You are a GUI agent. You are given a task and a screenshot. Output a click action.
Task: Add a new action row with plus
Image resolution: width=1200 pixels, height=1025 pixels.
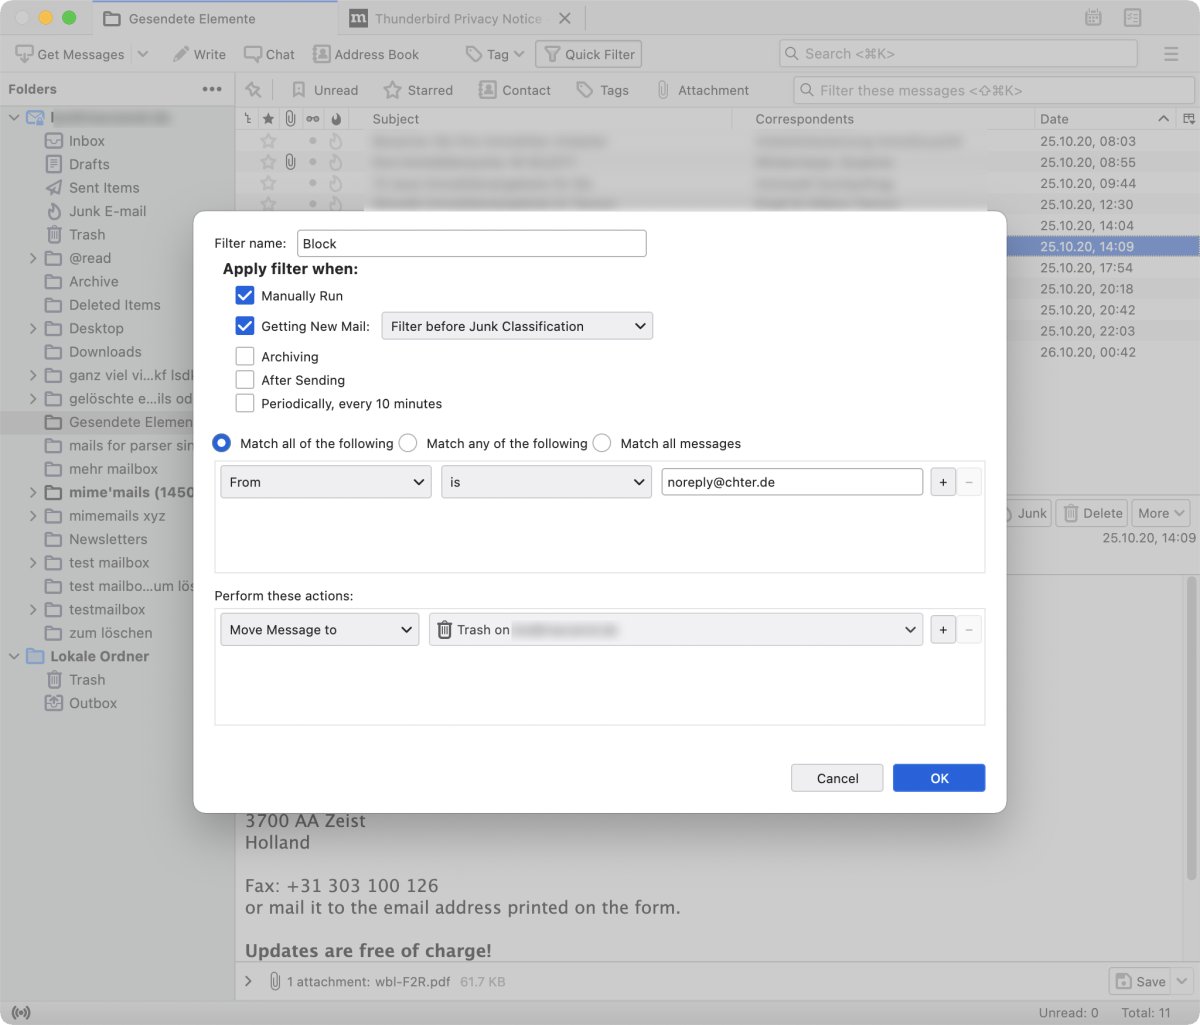943,630
